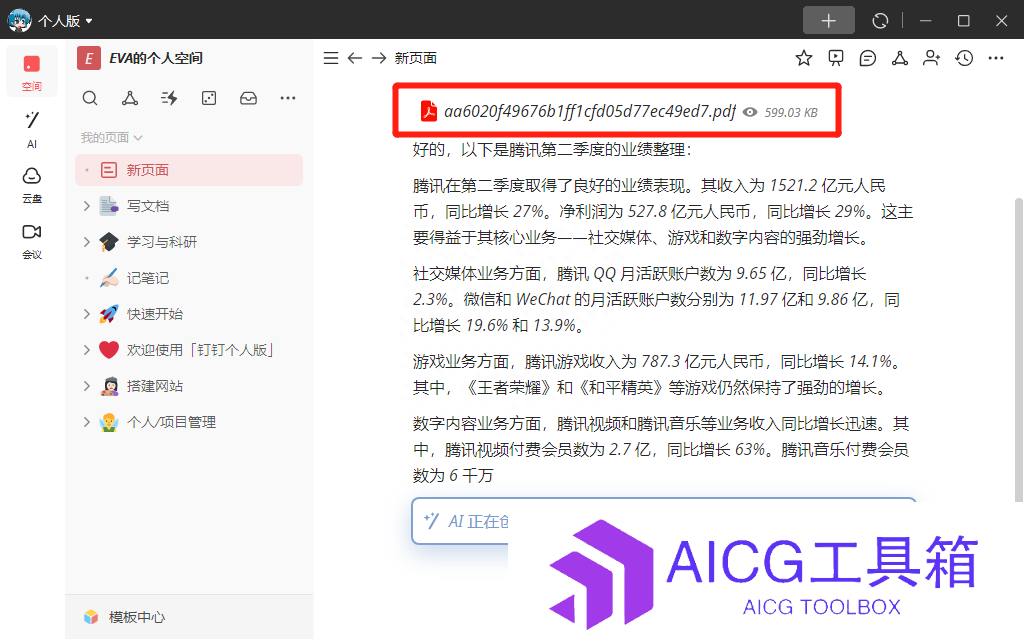The width and height of the screenshot is (1024, 640).
Task: Open page more options in header
Action: [x=996, y=58]
